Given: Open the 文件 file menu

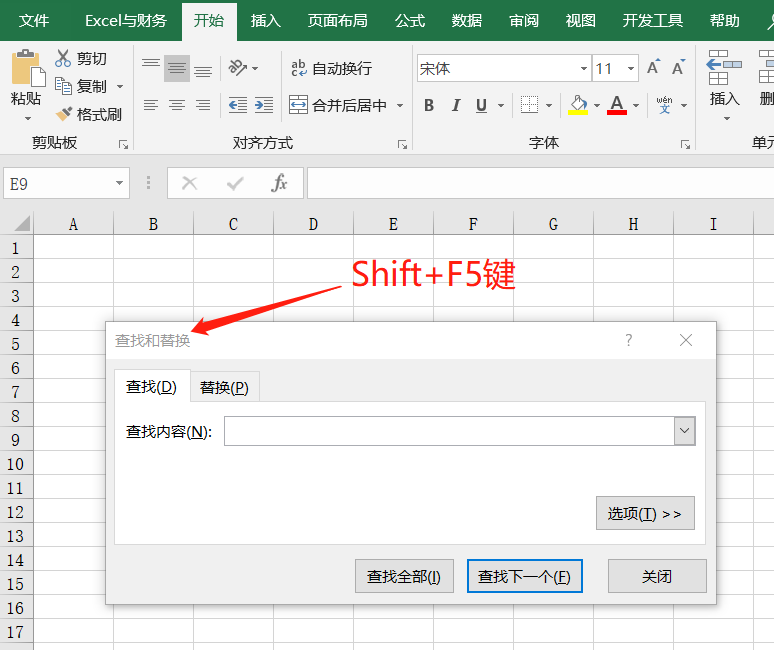Looking at the screenshot, I should [x=34, y=21].
